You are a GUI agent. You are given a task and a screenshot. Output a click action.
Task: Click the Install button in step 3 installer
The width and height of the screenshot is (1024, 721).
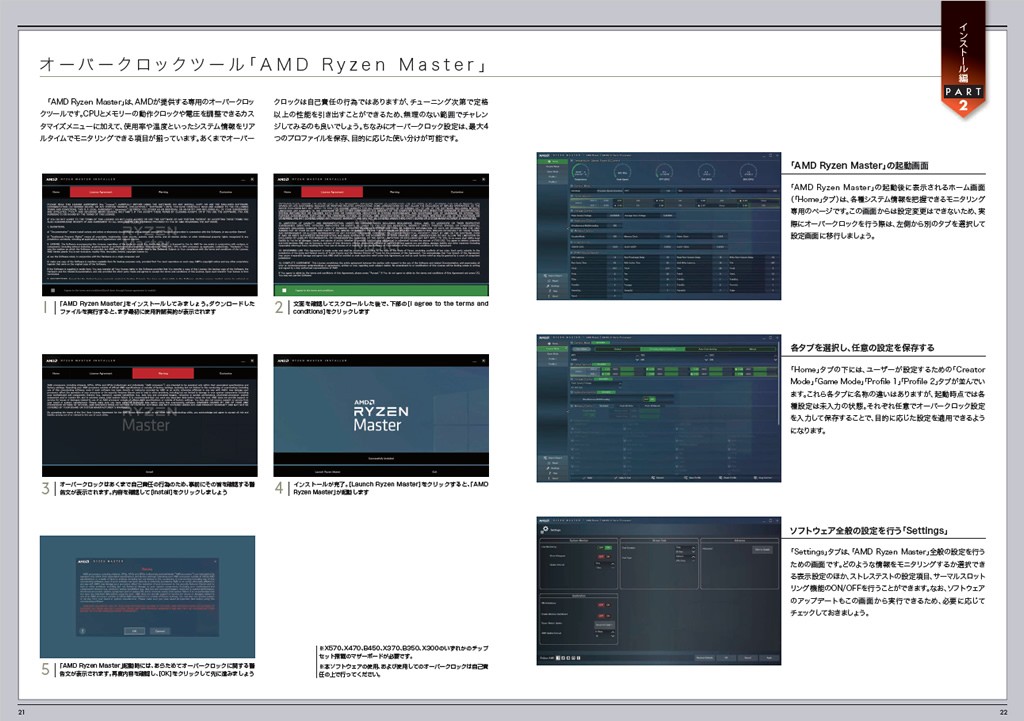(x=150, y=471)
